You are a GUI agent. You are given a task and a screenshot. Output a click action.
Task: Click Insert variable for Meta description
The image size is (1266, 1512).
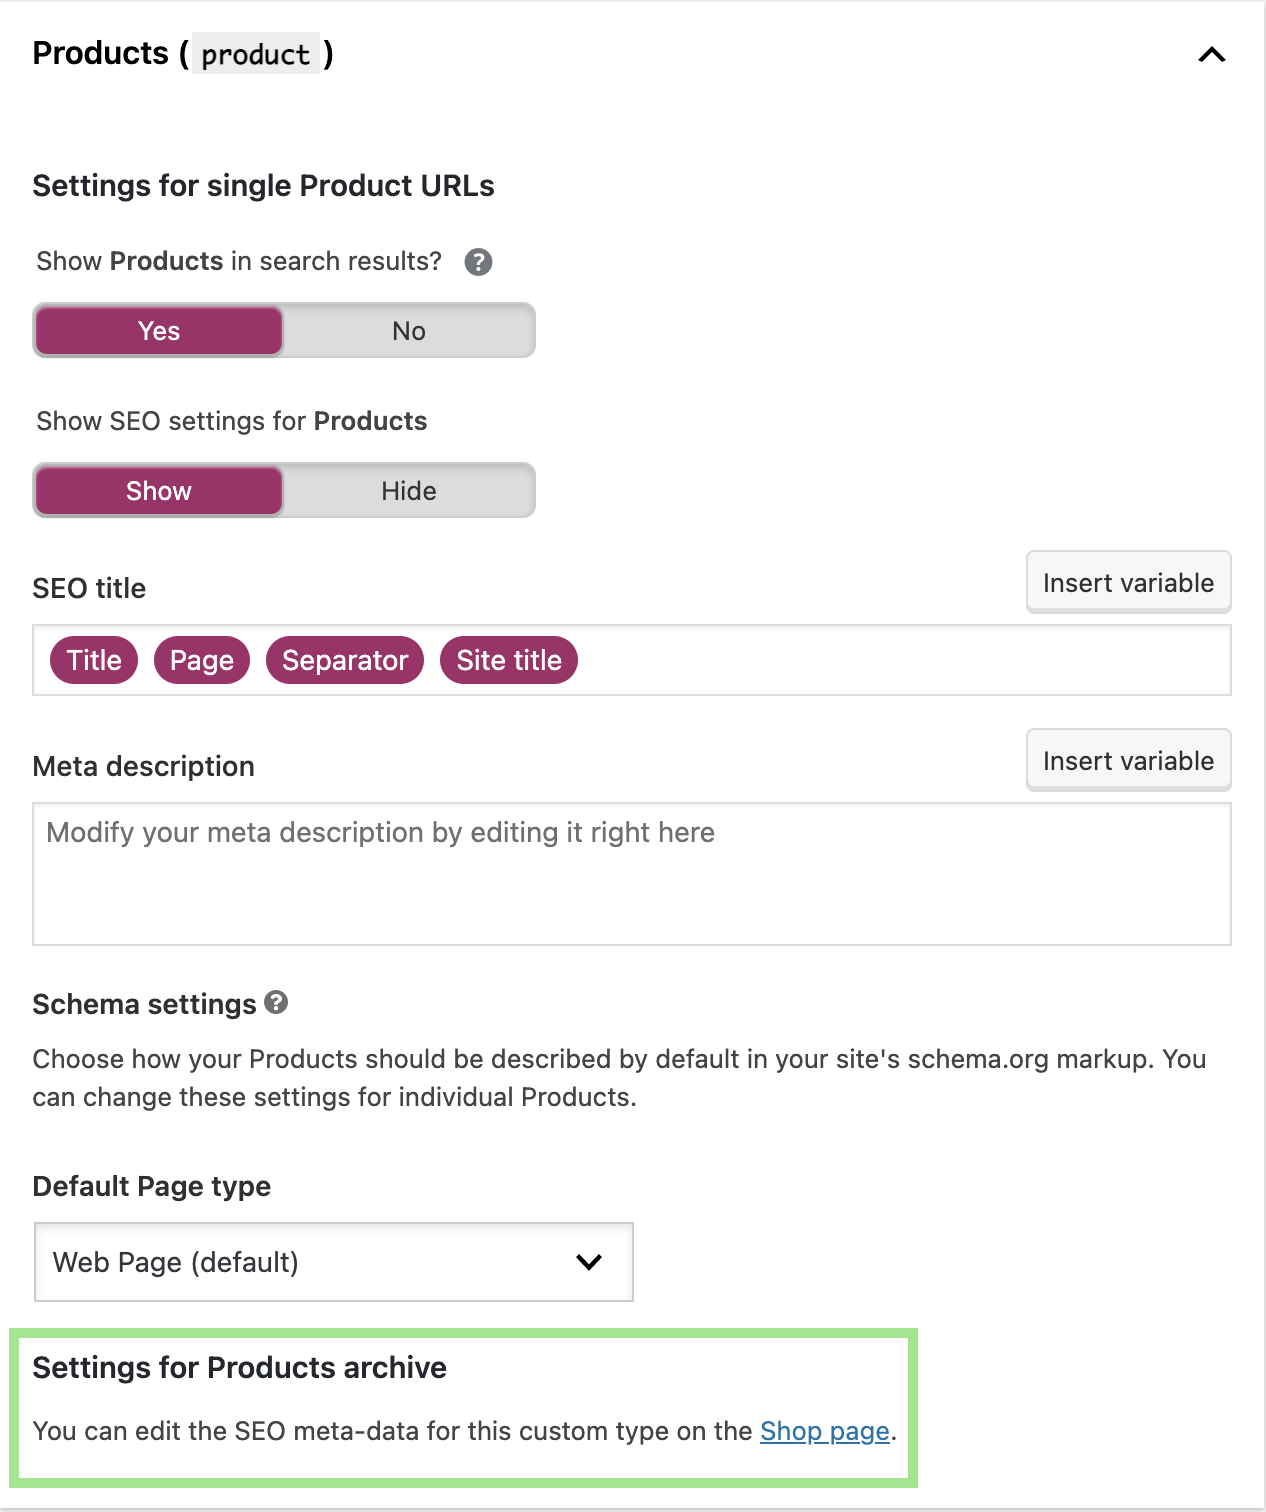tap(1128, 759)
